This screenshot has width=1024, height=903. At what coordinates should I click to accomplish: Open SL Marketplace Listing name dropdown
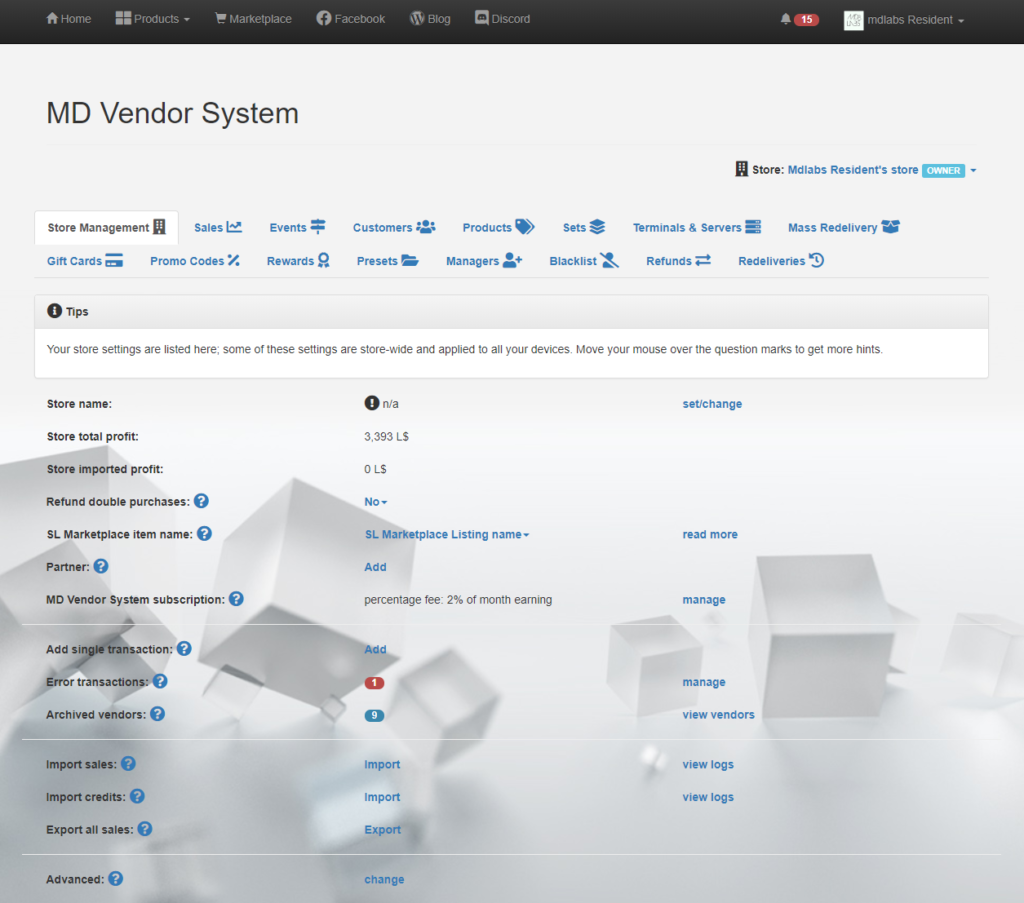click(447, 534)
